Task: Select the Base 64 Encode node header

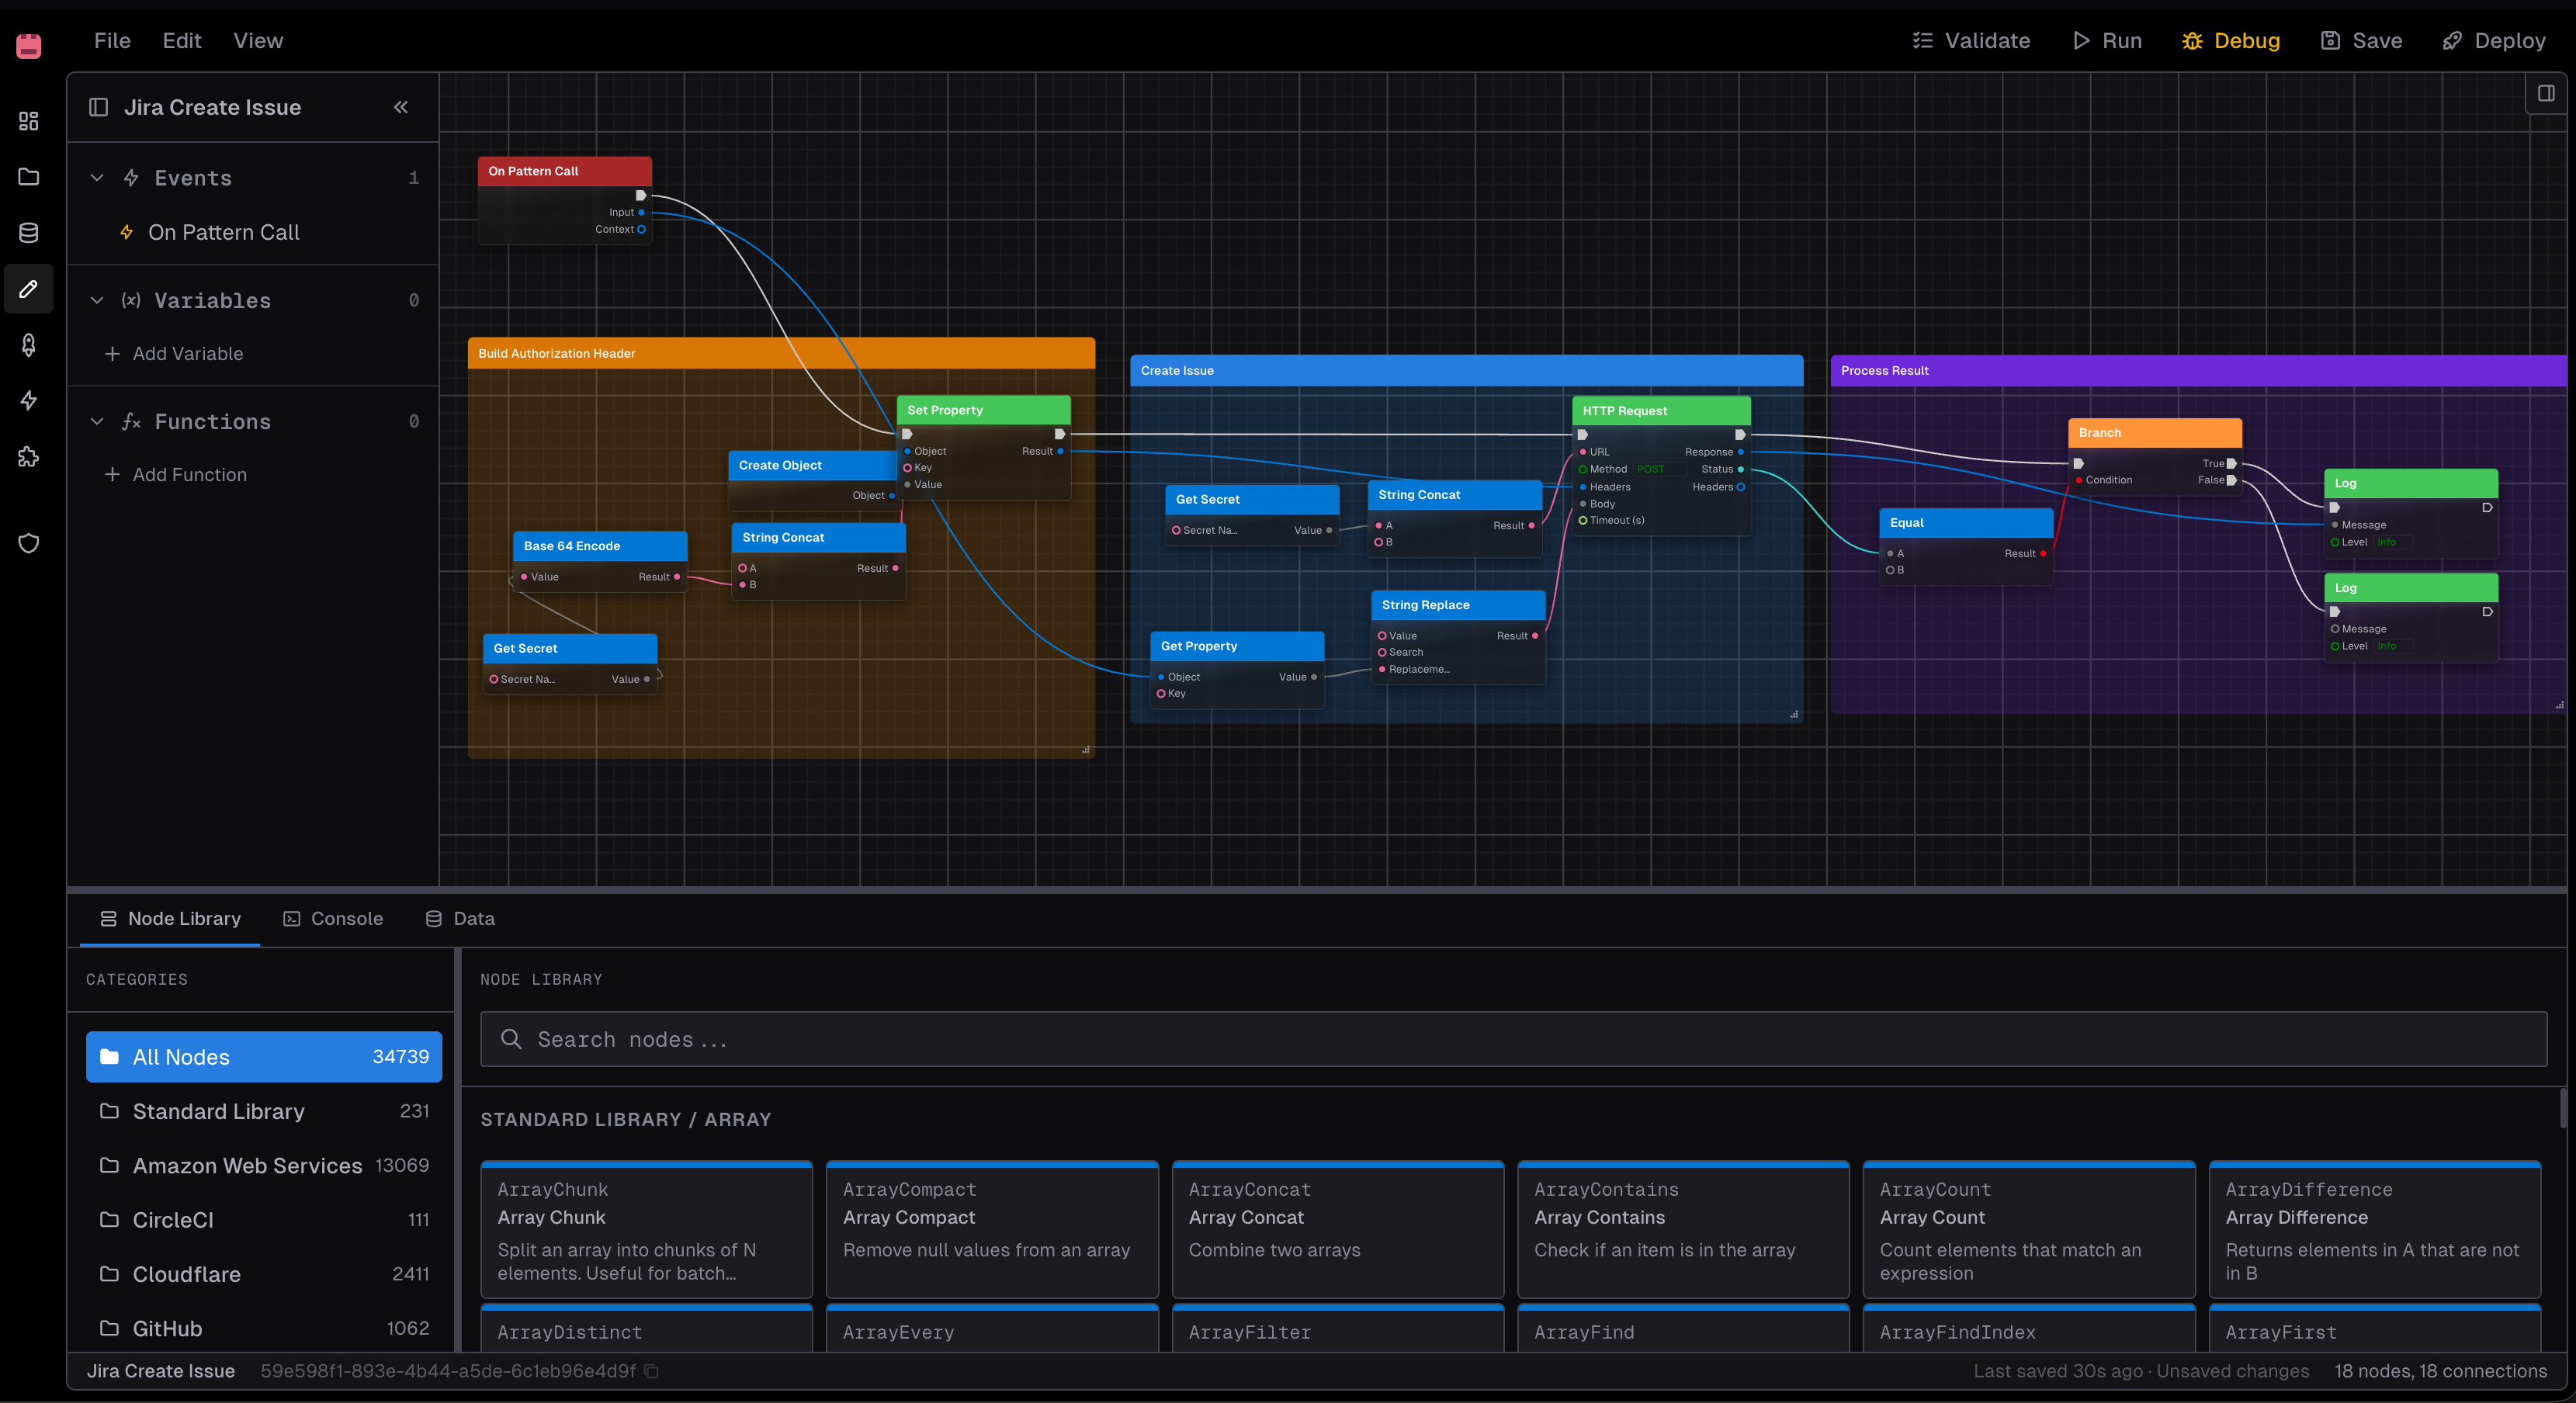Action: 600,546
